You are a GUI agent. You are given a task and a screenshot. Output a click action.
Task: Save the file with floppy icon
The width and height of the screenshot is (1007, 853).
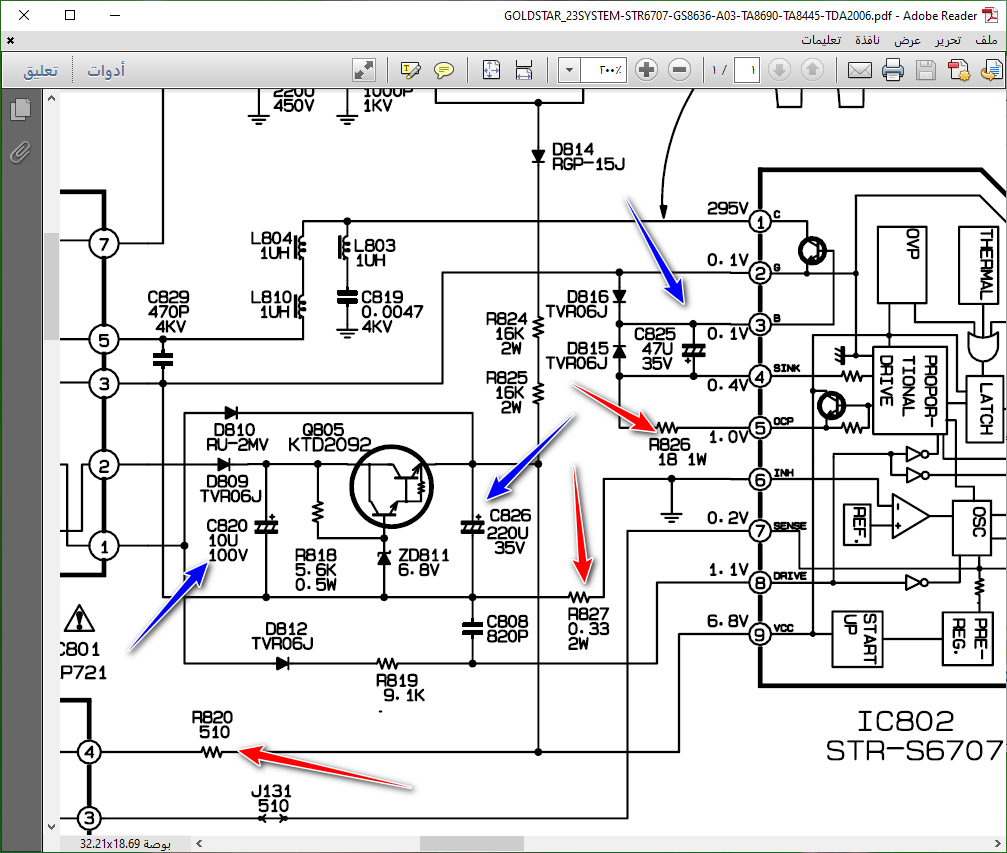[x=925, y=70]
